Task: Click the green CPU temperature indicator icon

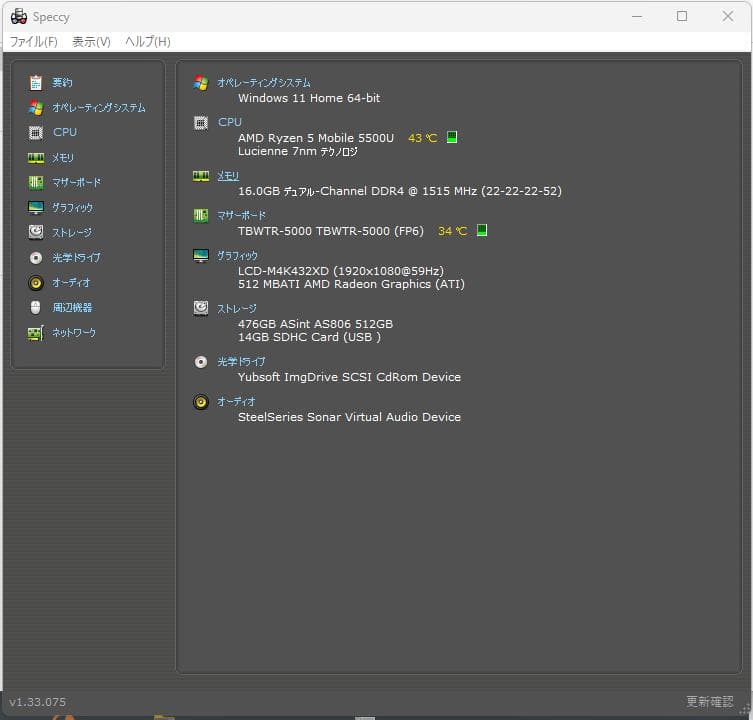Action: point(452,137)
